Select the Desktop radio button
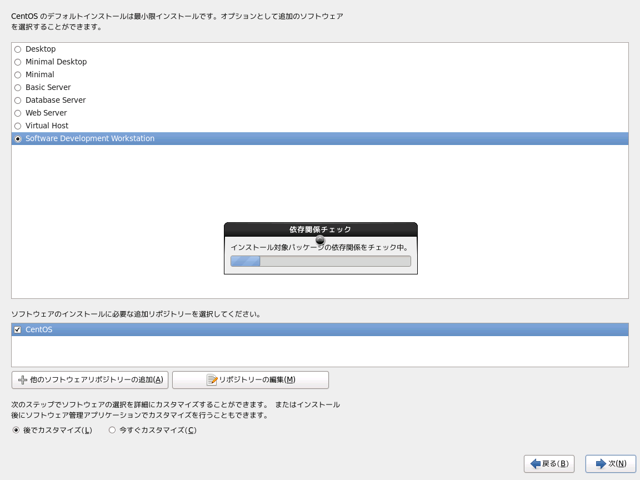The height and width of the screenshot is (480, 640). 18,49
